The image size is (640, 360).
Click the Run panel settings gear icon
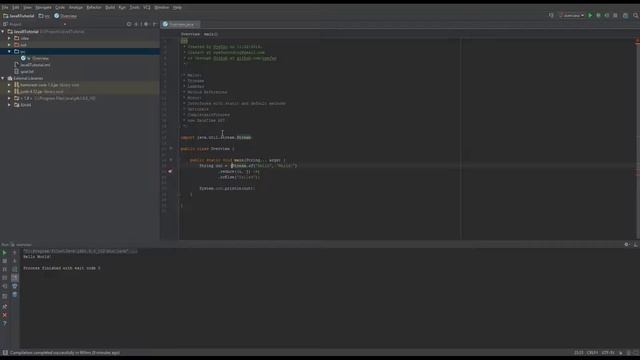627,244
